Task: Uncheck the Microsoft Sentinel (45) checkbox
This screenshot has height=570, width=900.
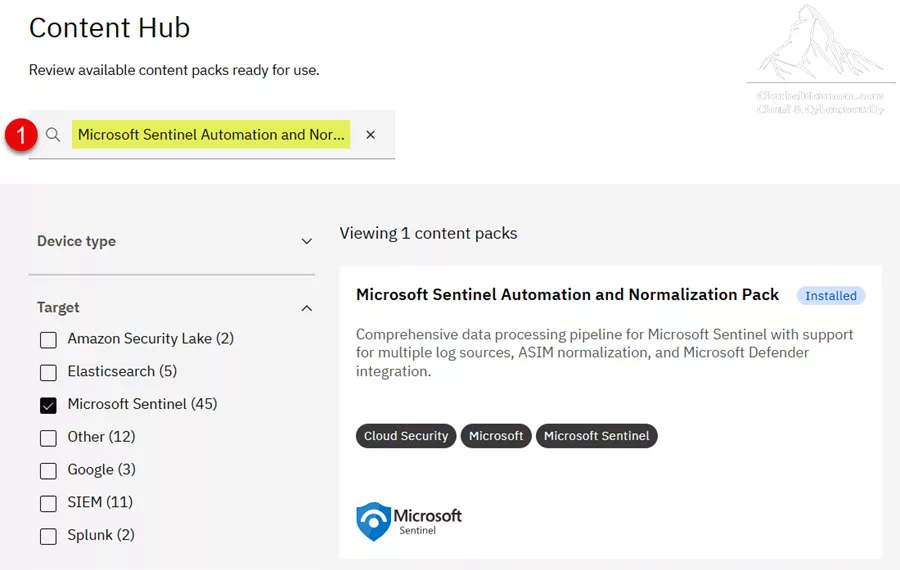Action: 48,405
